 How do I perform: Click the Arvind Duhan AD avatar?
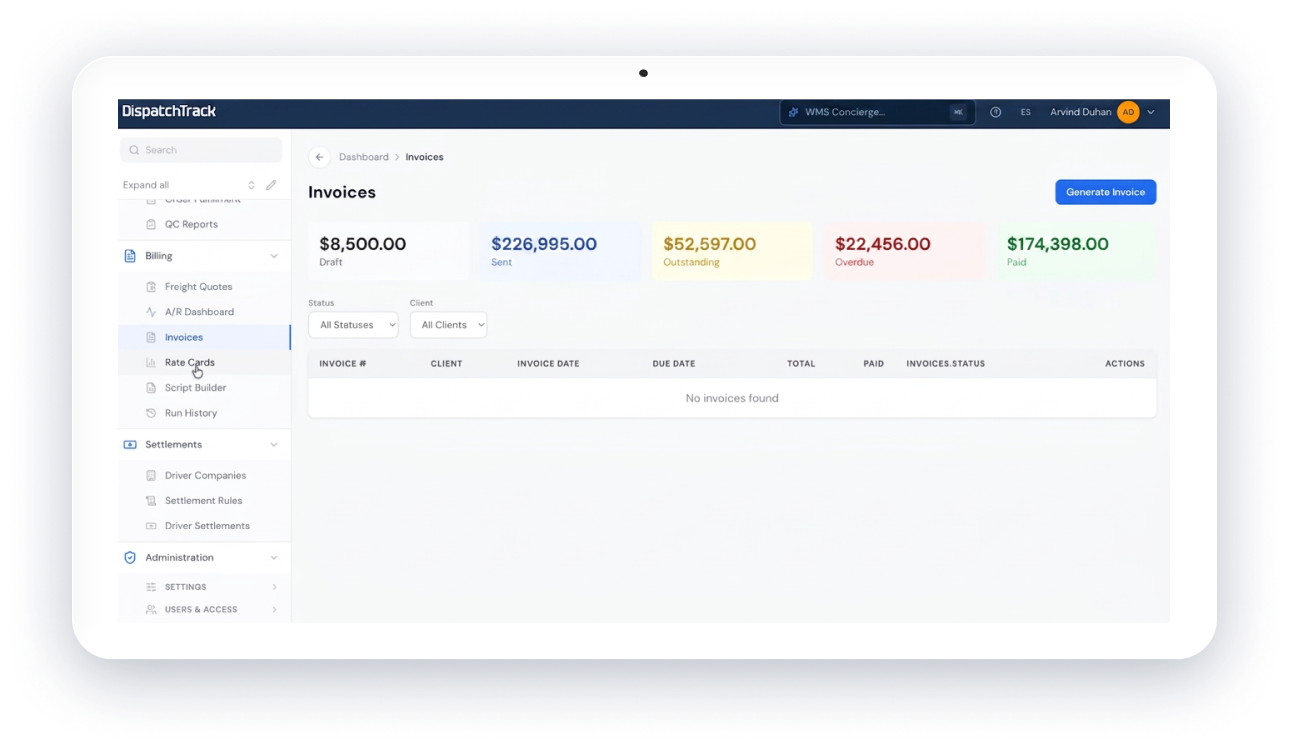coord(1128,112)
